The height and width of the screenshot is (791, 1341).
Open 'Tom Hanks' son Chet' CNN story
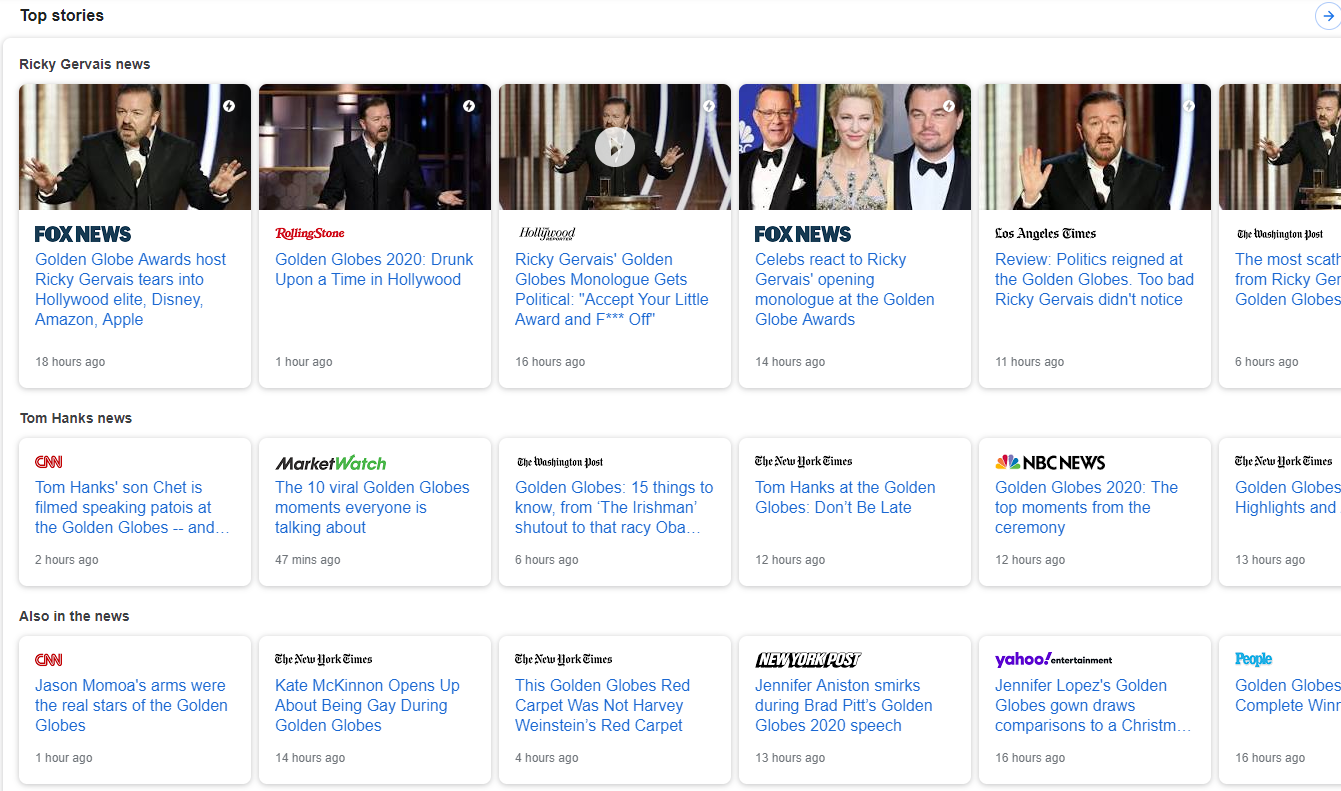[x=132, y=508]
